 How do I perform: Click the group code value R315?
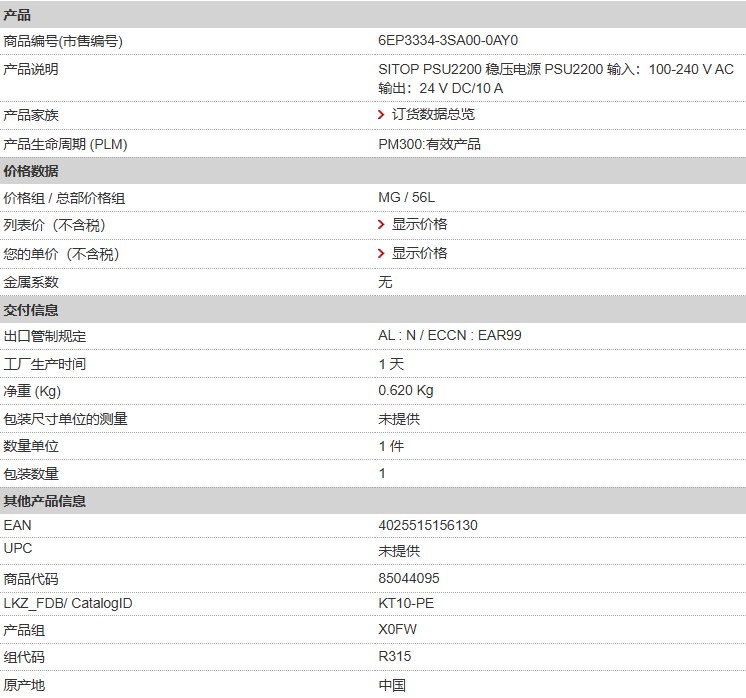(394, 657)
